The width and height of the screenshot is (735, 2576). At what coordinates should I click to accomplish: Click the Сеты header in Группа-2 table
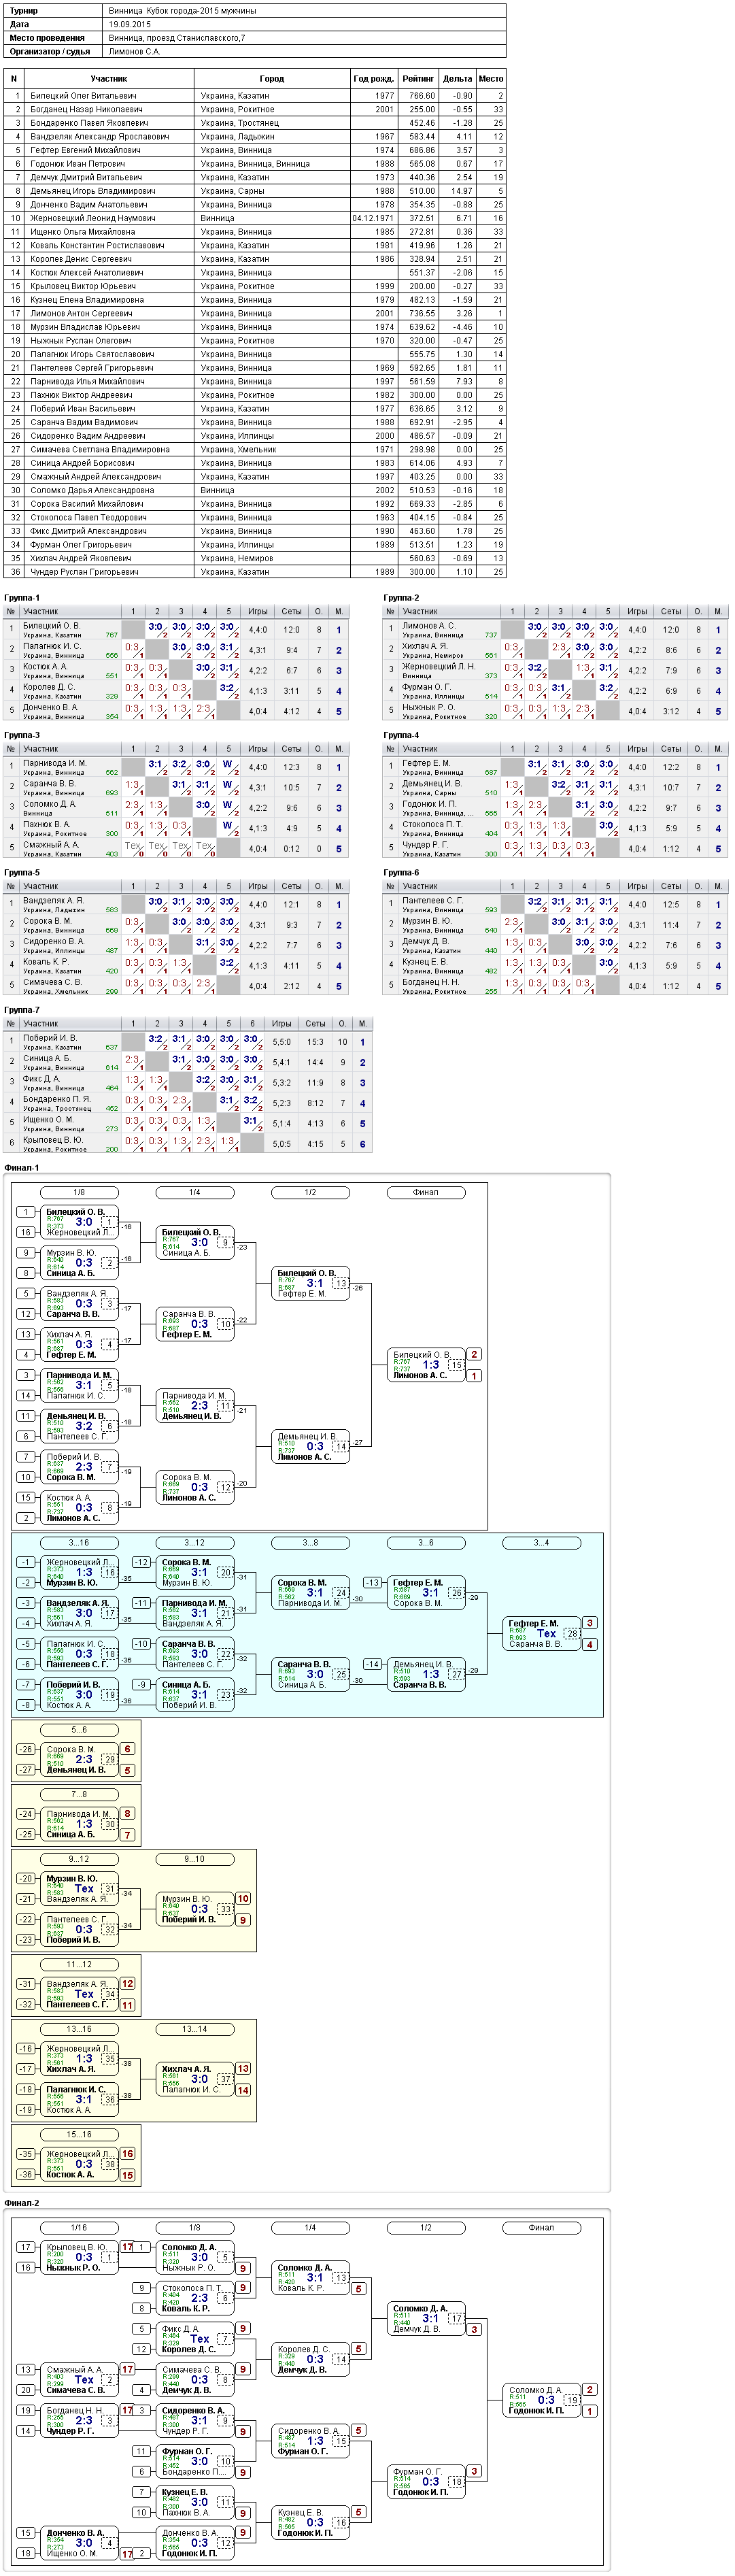pyautogui.click(x=671, y=611)
